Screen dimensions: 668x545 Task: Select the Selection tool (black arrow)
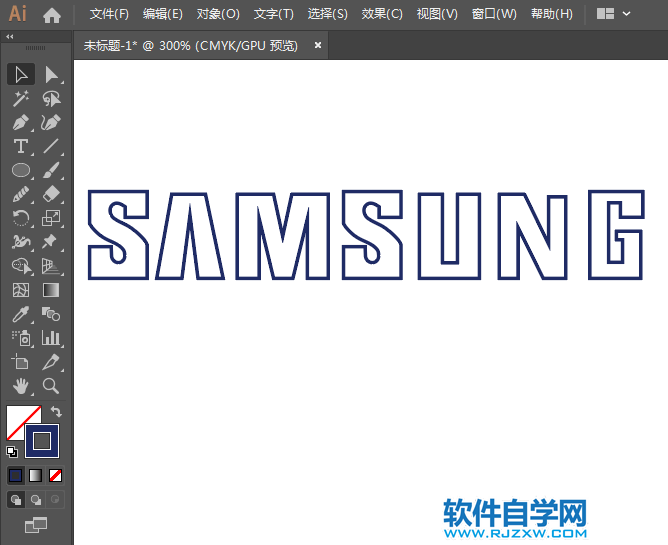pyautogui.click(x=21, y=75)
